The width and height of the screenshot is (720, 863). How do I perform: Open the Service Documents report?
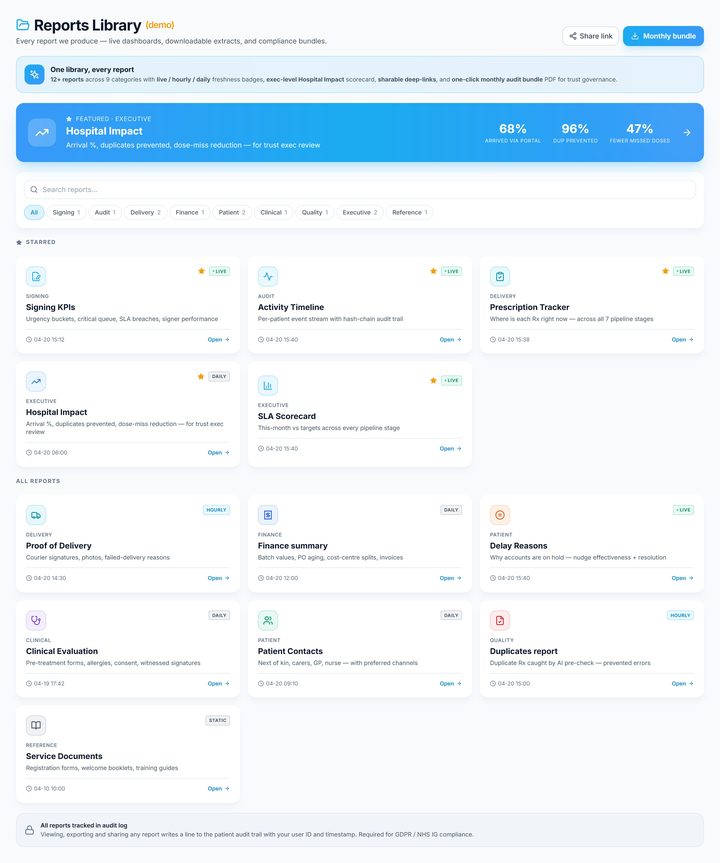219,789
